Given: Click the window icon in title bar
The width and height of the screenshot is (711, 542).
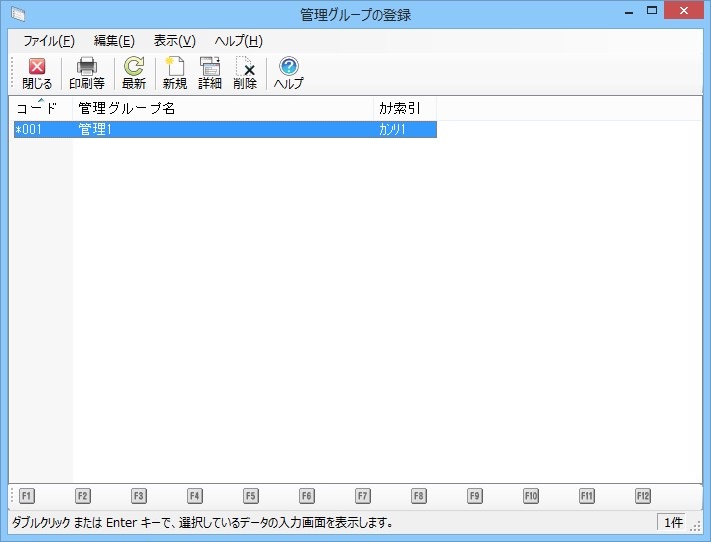Looking at the screenshot, I should [17, 14].
